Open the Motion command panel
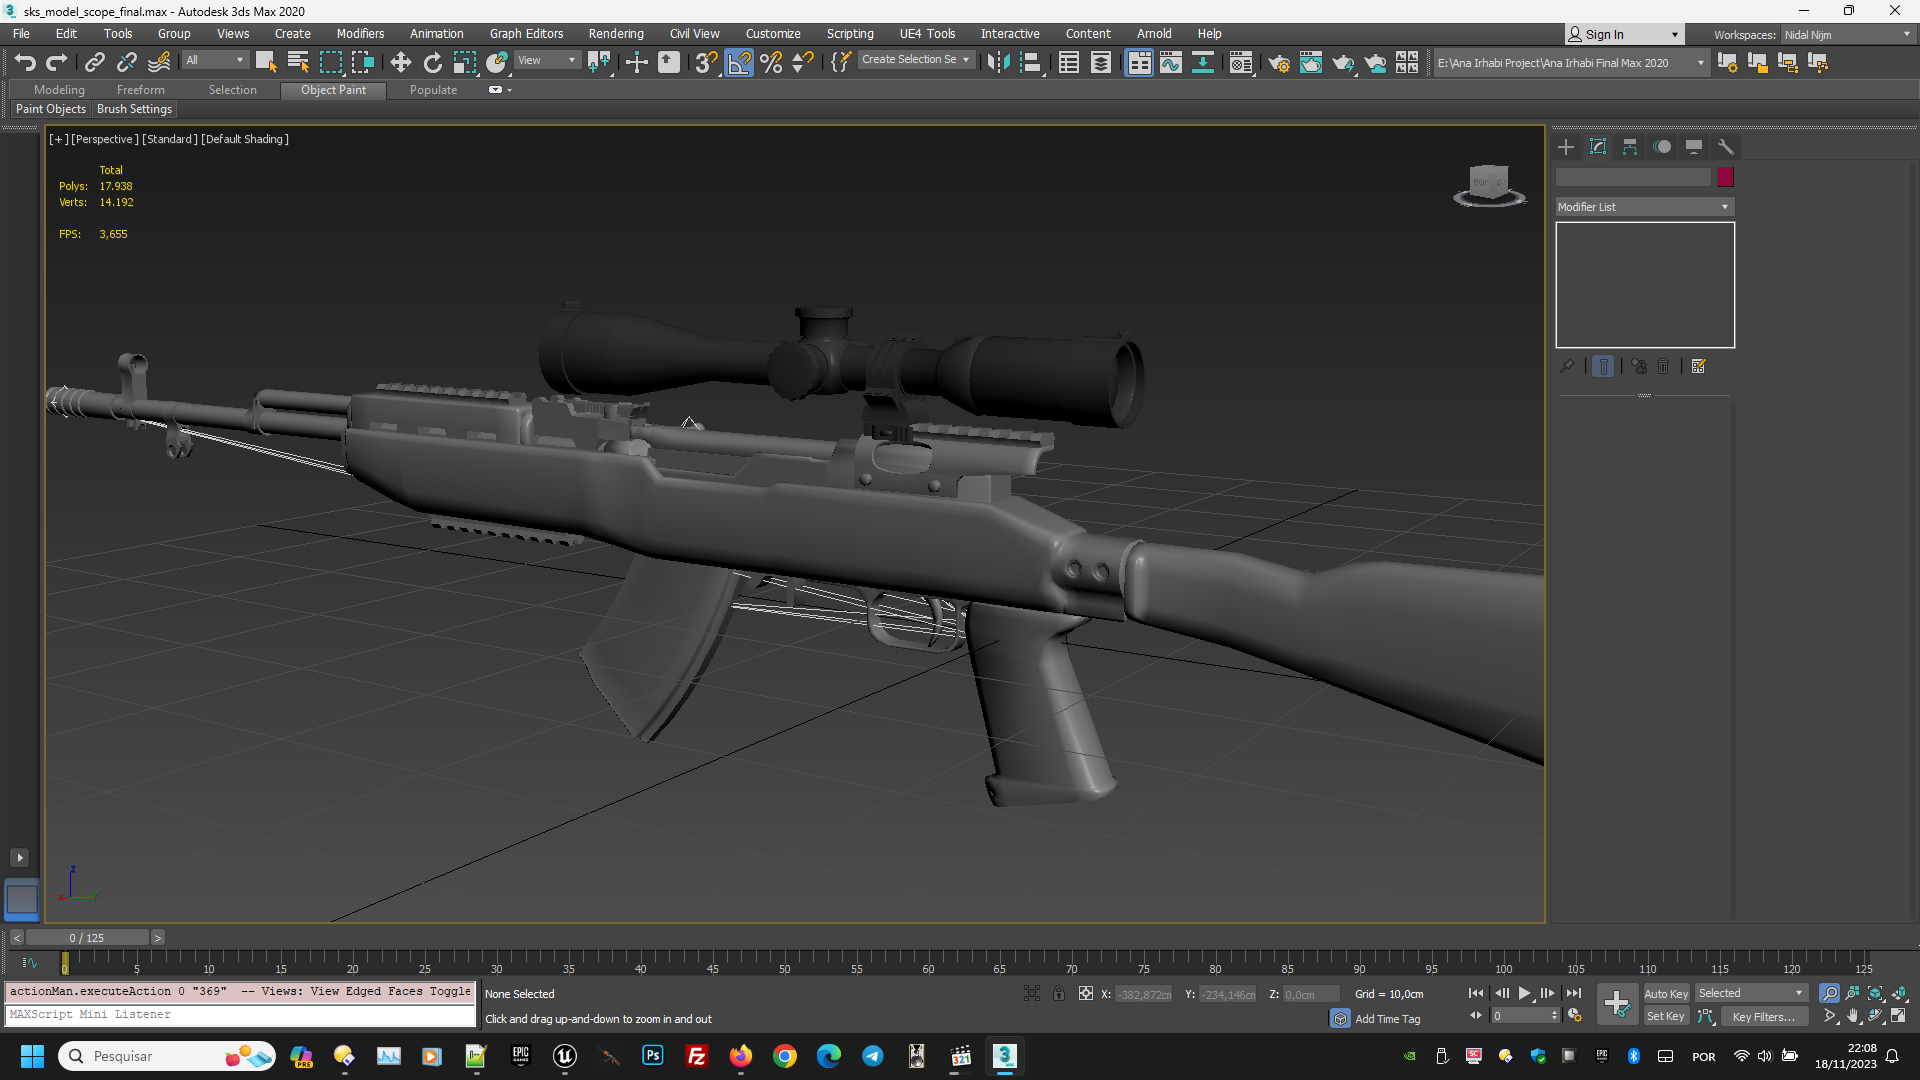The image size is (1920, 1080). (1662, 147)
